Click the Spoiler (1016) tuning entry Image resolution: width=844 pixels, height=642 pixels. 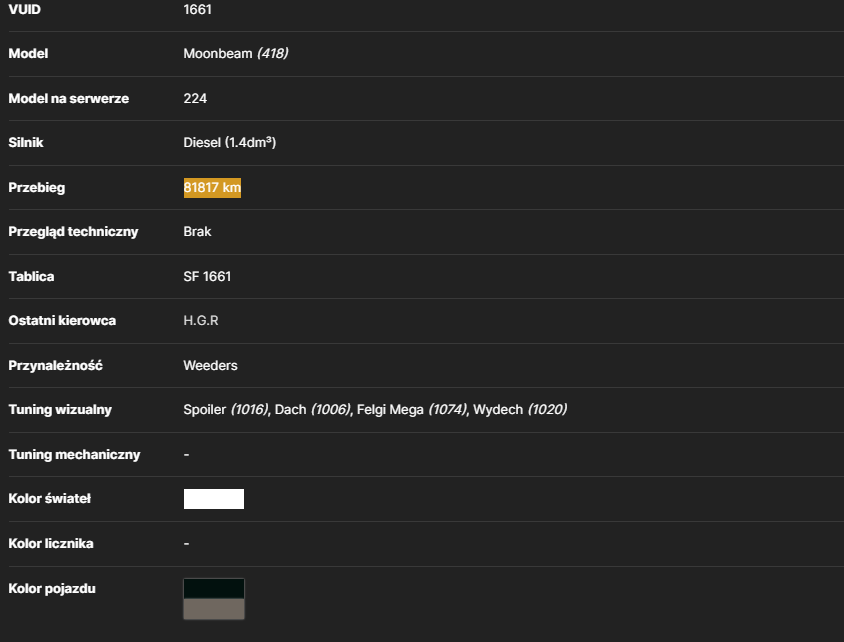[x=226, y=410]
